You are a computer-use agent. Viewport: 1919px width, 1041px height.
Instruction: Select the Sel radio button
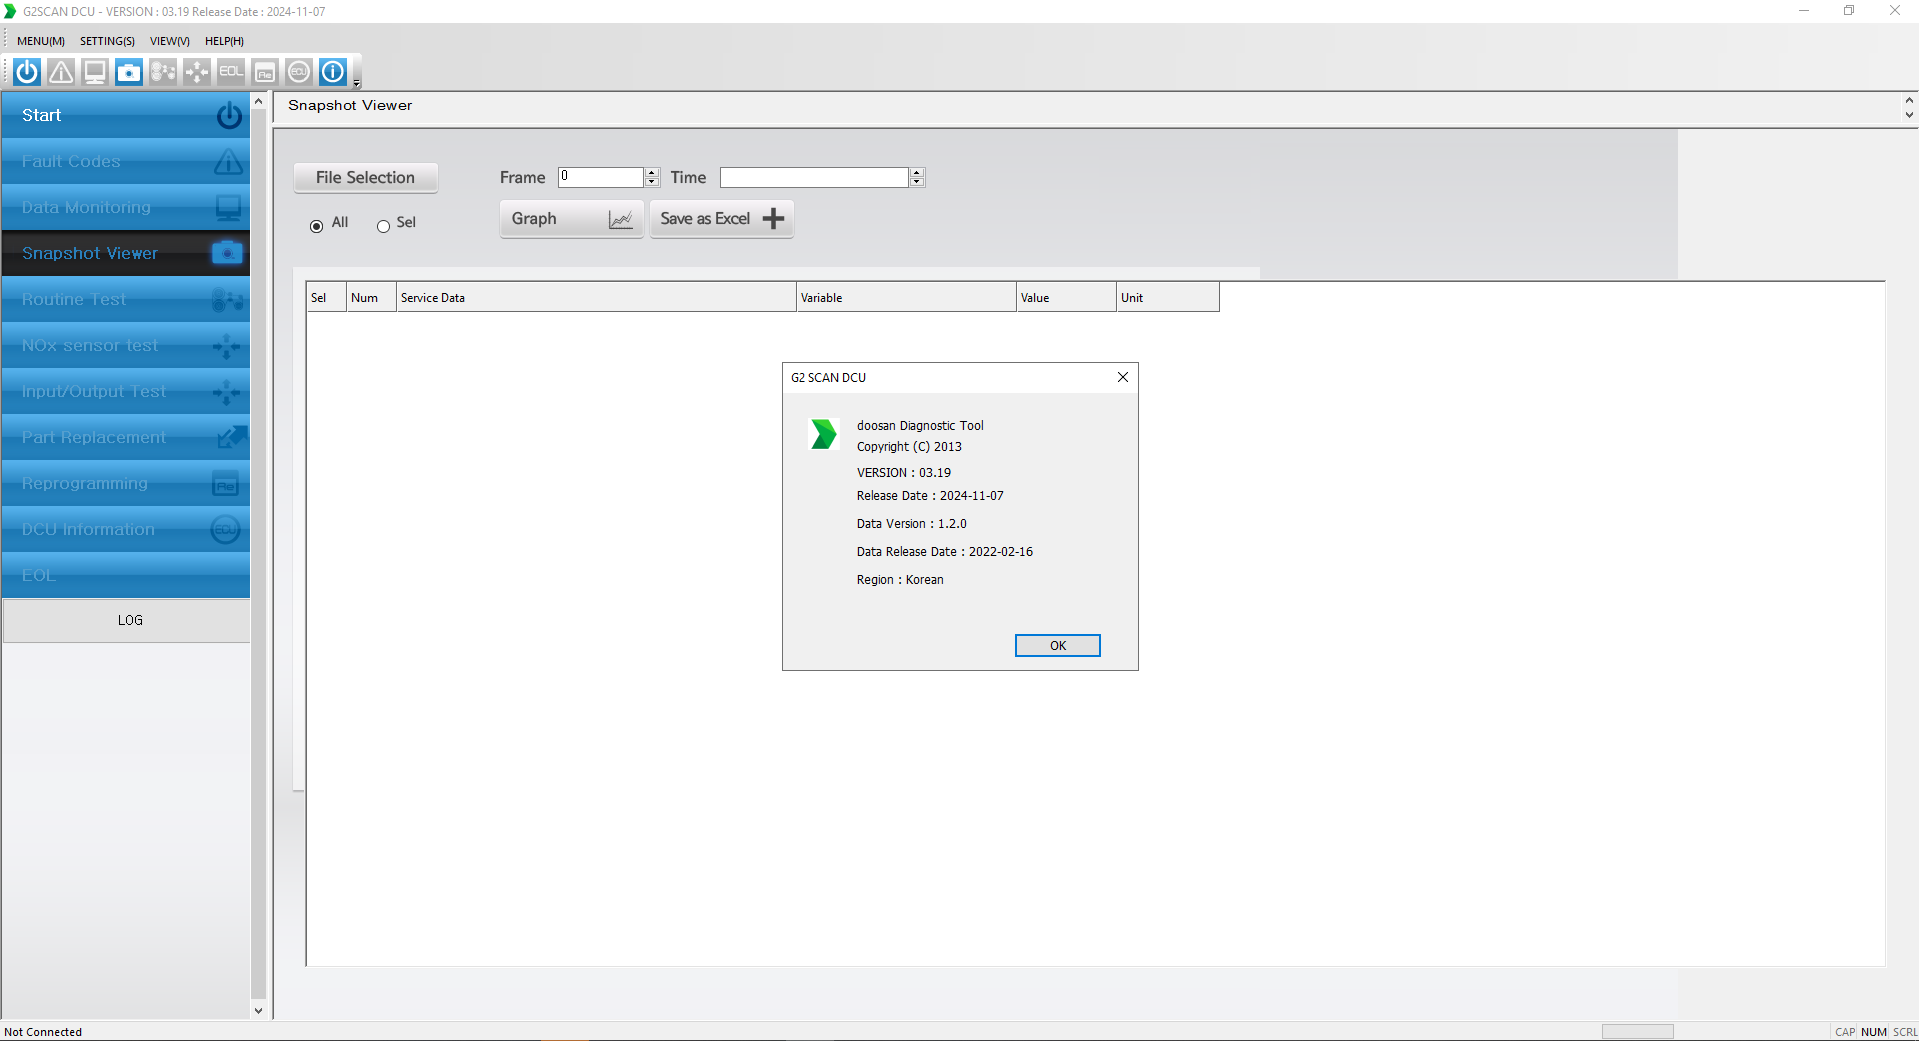pos(383,226)
